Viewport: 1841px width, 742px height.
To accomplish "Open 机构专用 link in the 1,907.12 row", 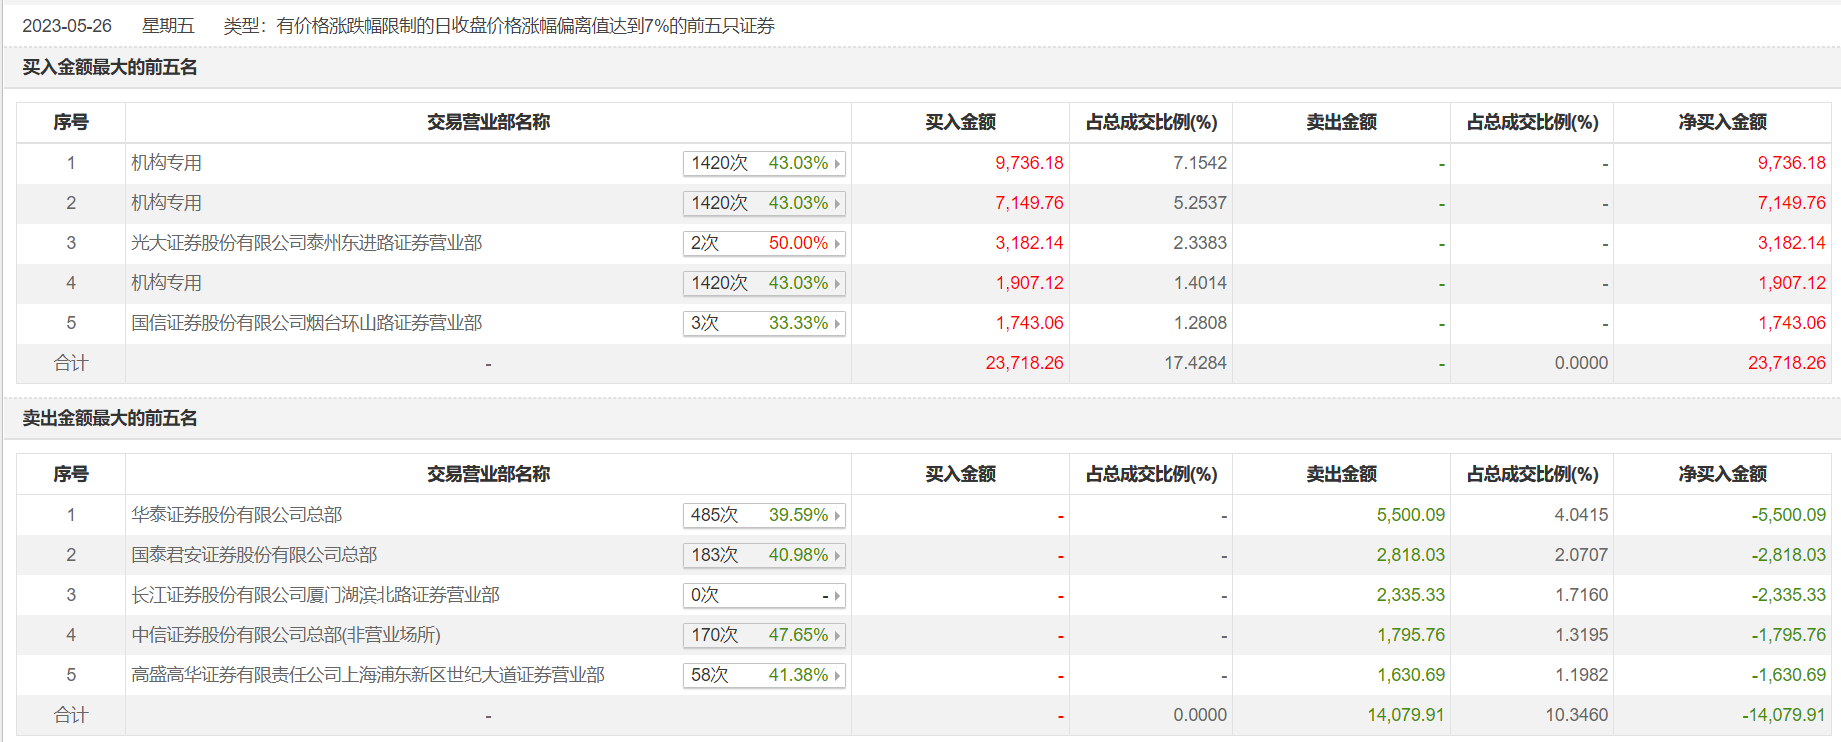I will point(166,283).
